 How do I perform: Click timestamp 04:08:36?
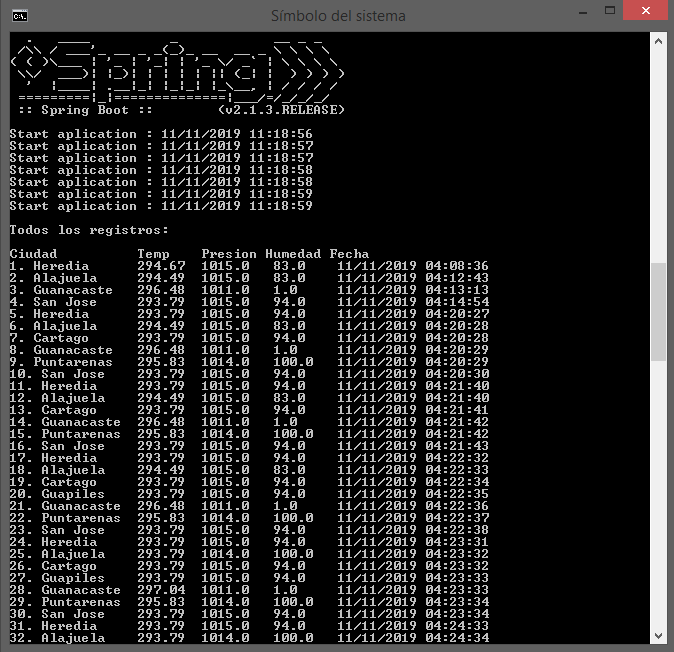point(457,266)
